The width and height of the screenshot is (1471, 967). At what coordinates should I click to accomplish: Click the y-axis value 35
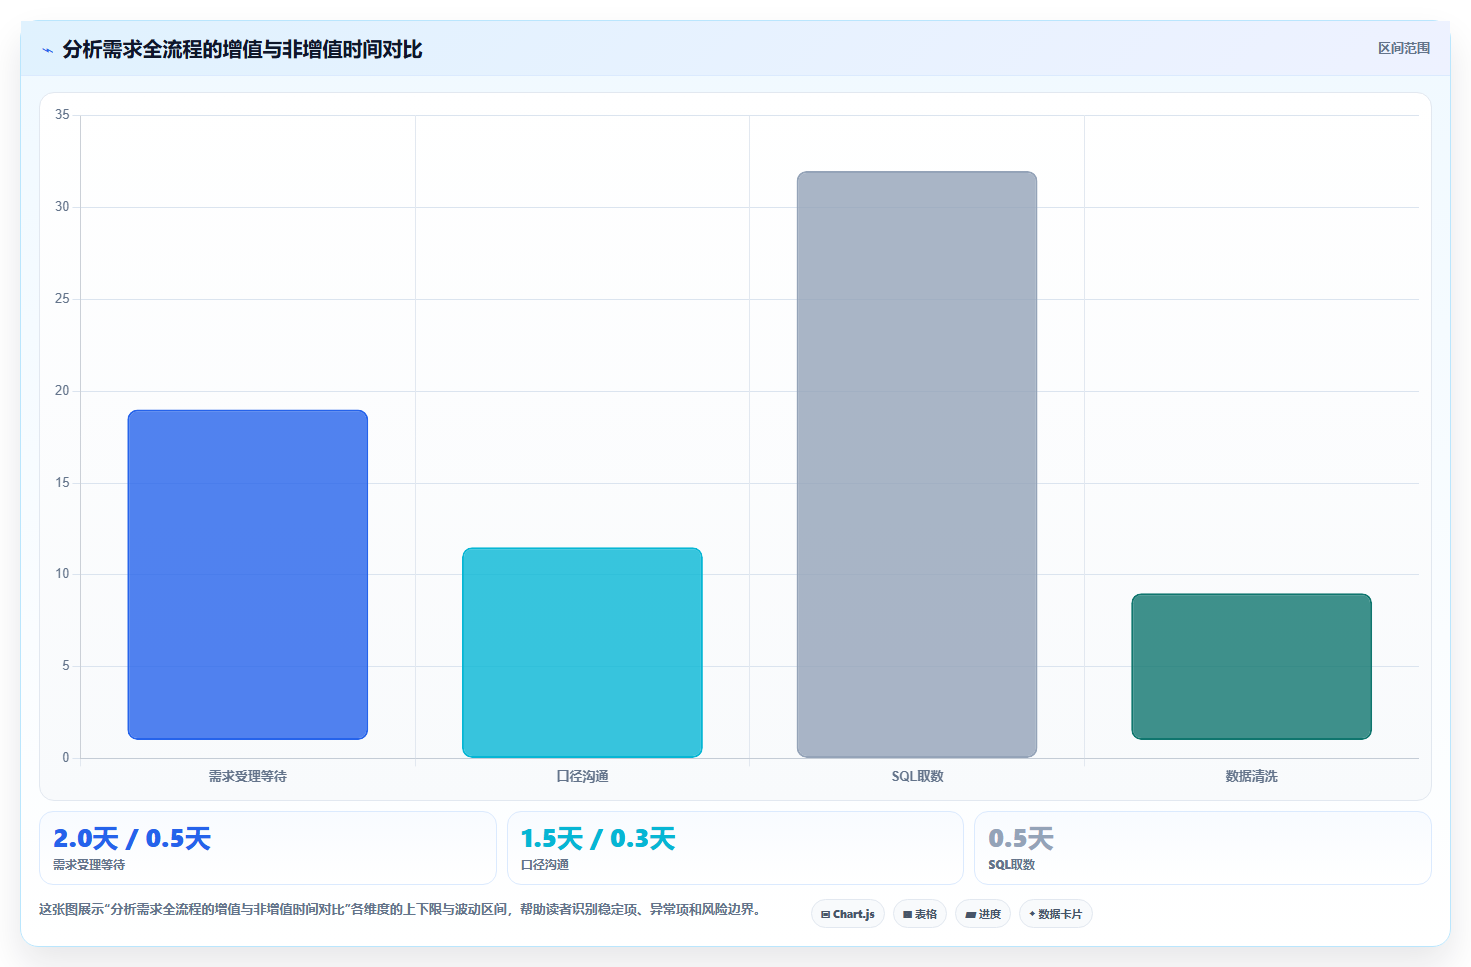62,115
